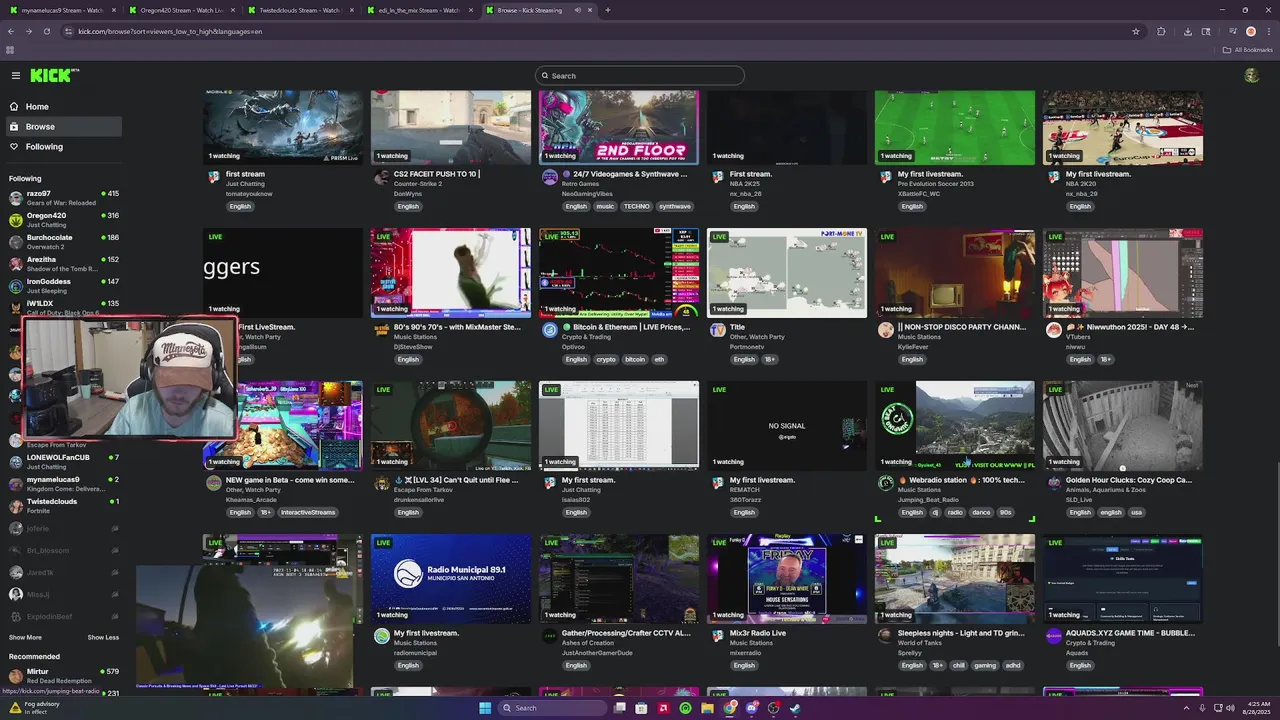Bookmark this page with the star icon
The height and width of the screenshot is (720, 1280).
[1136, 31]
